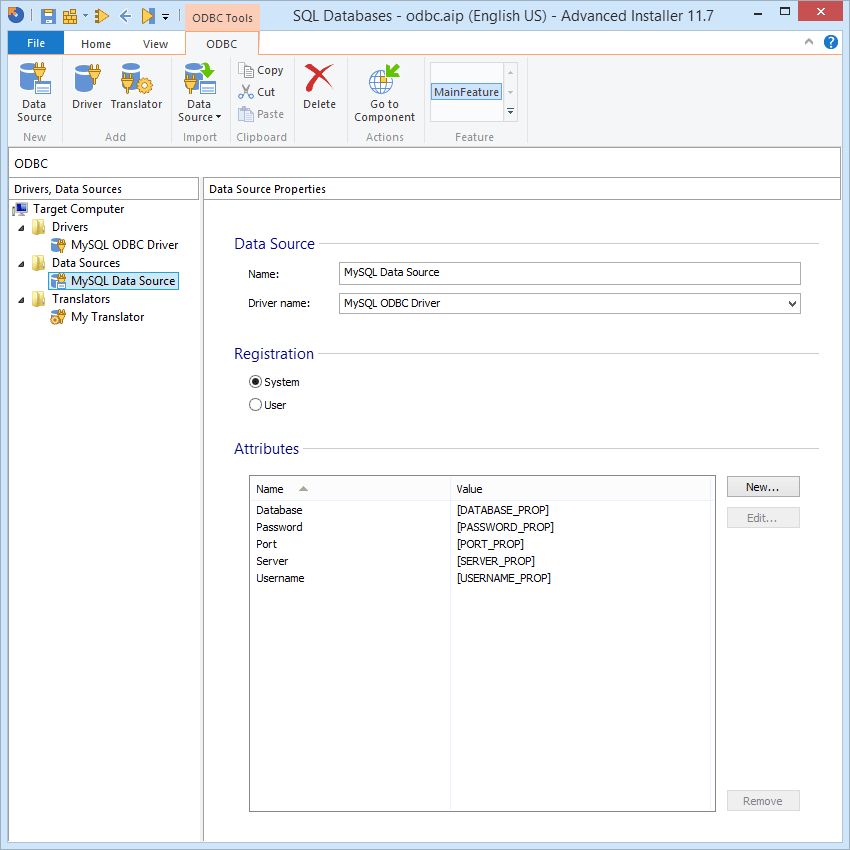The width and height of the screenshot is (850, 850).
Task: Open the Build options dropdown arrow
Action: [85, 16]
